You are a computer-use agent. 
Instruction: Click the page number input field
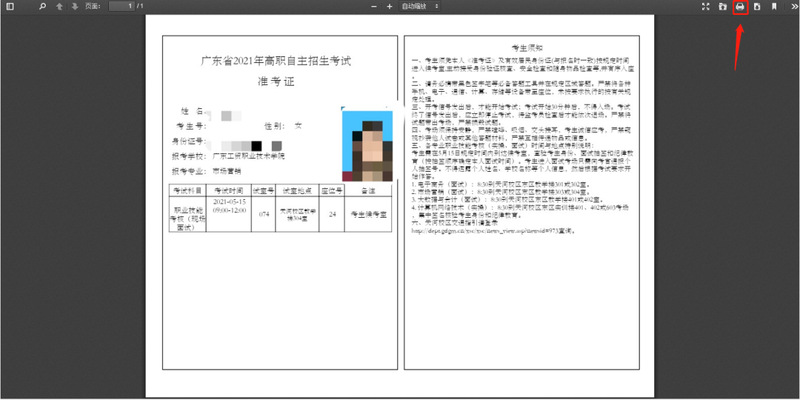121,6
